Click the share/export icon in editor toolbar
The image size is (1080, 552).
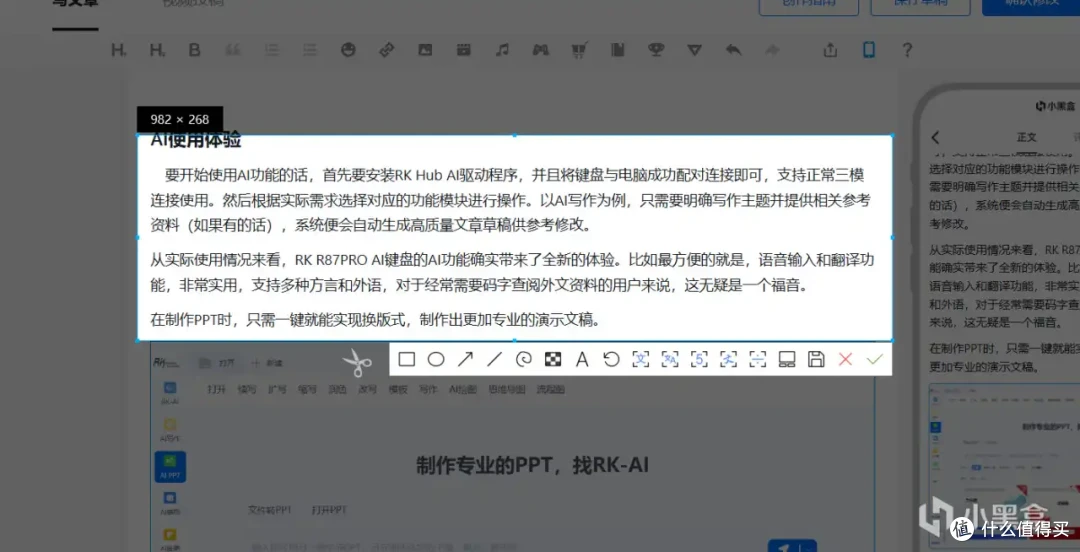pyautogui.click(x=831, y=50)
